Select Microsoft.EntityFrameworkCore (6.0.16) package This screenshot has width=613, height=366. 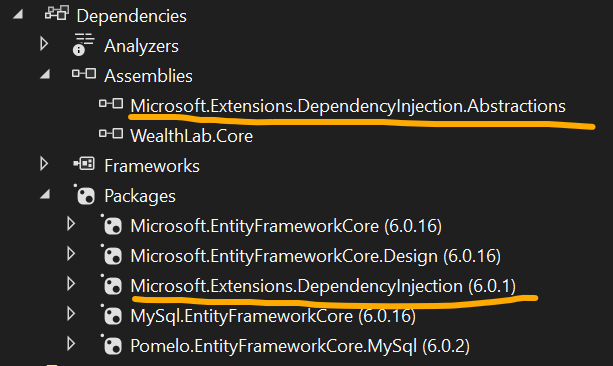286,226
